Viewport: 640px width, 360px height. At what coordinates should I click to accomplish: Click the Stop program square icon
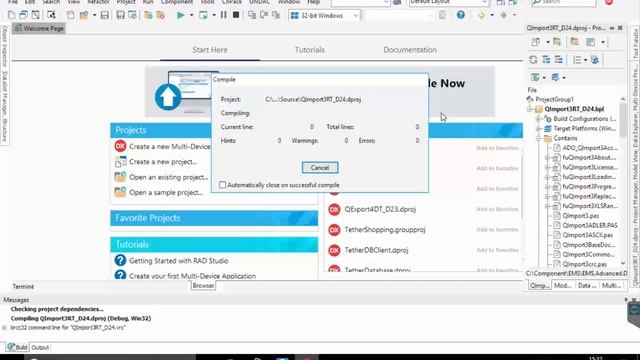click(x=236, y=16)
